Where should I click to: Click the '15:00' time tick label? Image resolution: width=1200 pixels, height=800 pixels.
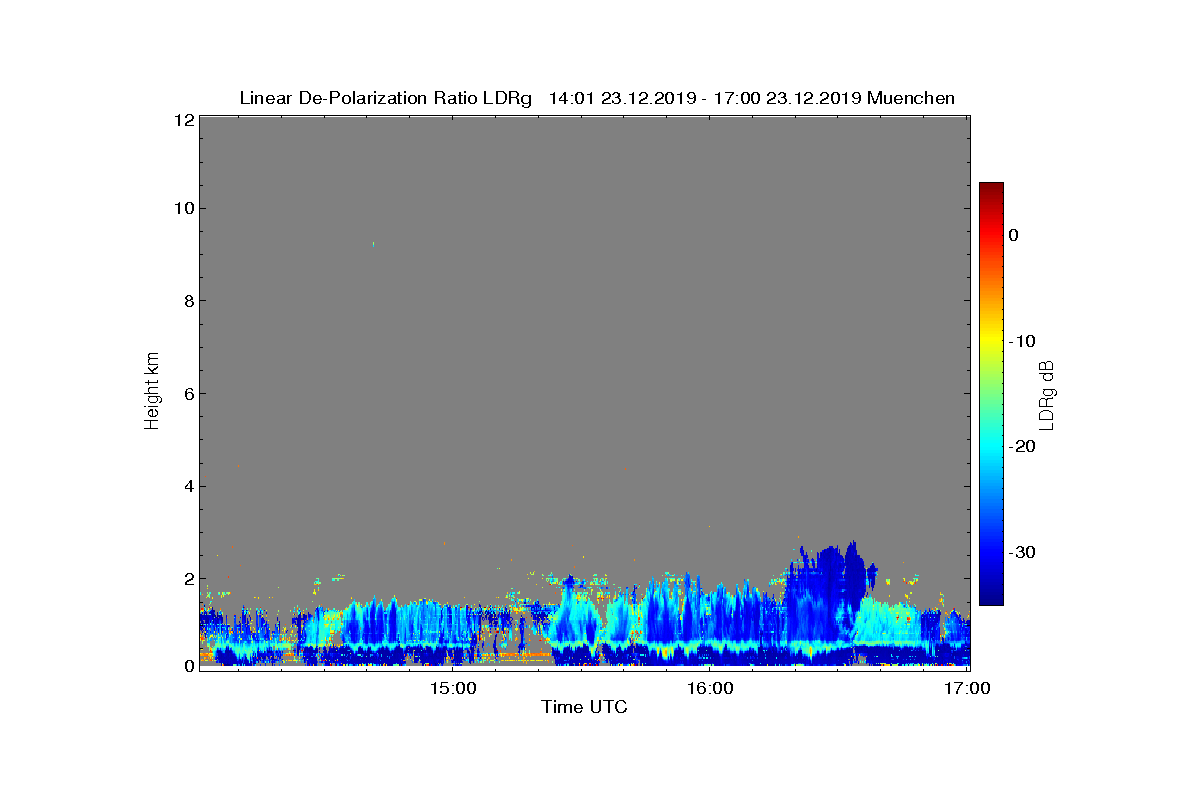coord(452,688)
